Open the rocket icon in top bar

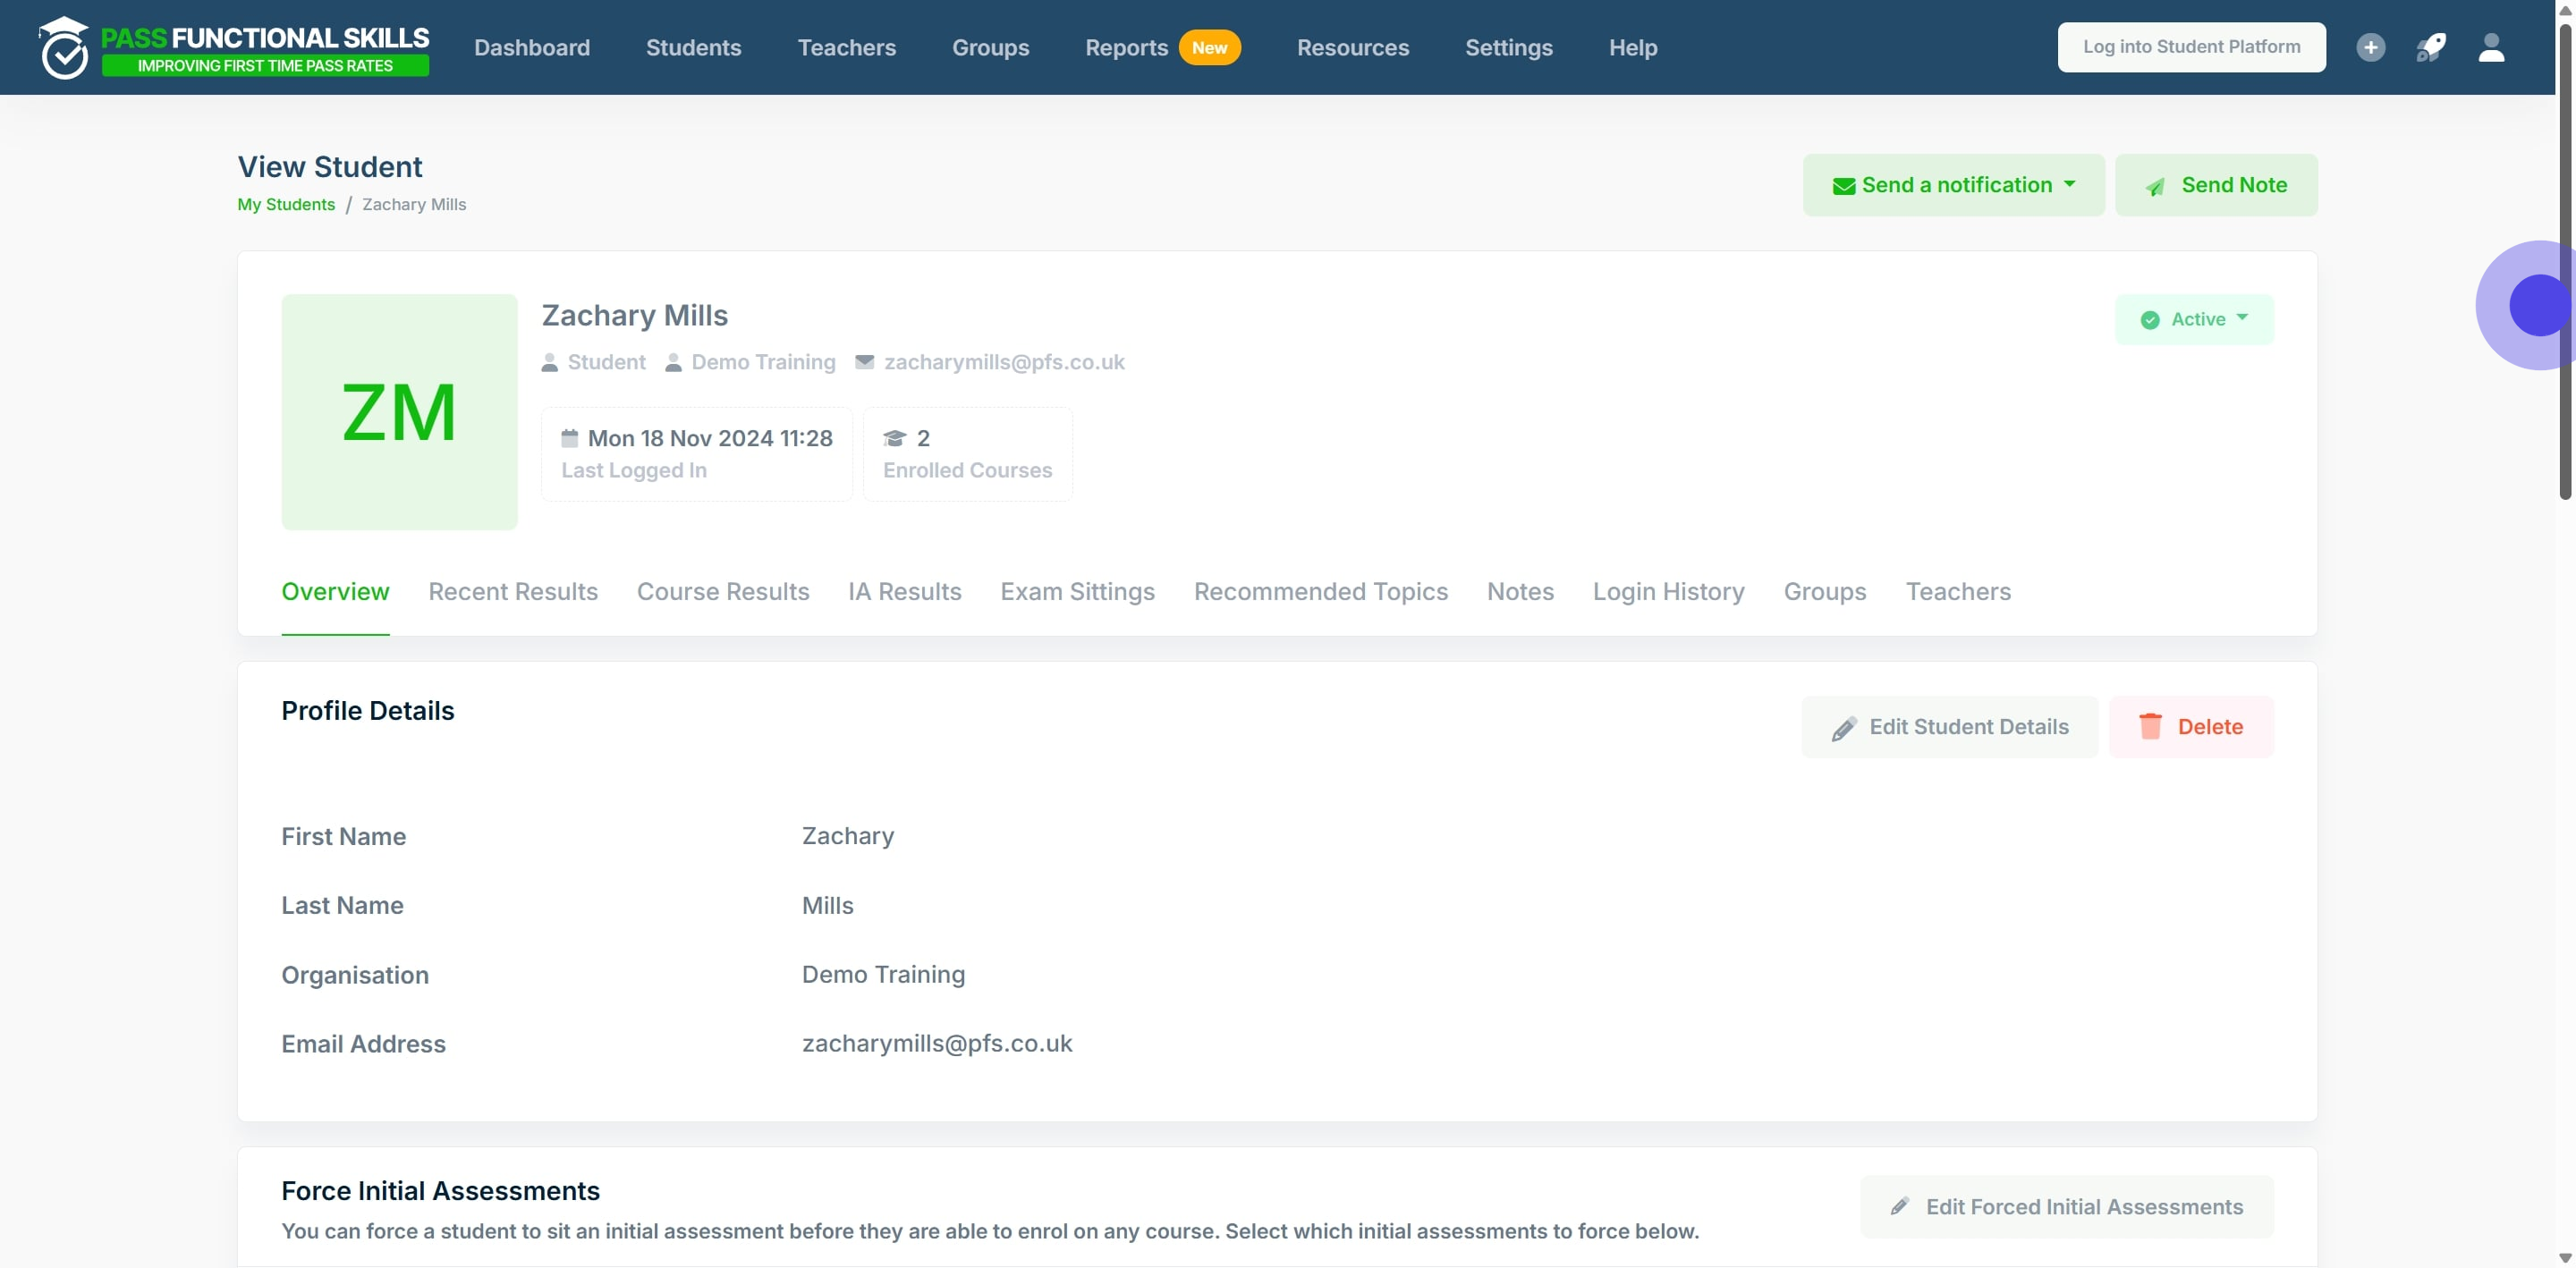click(2431, 47)
